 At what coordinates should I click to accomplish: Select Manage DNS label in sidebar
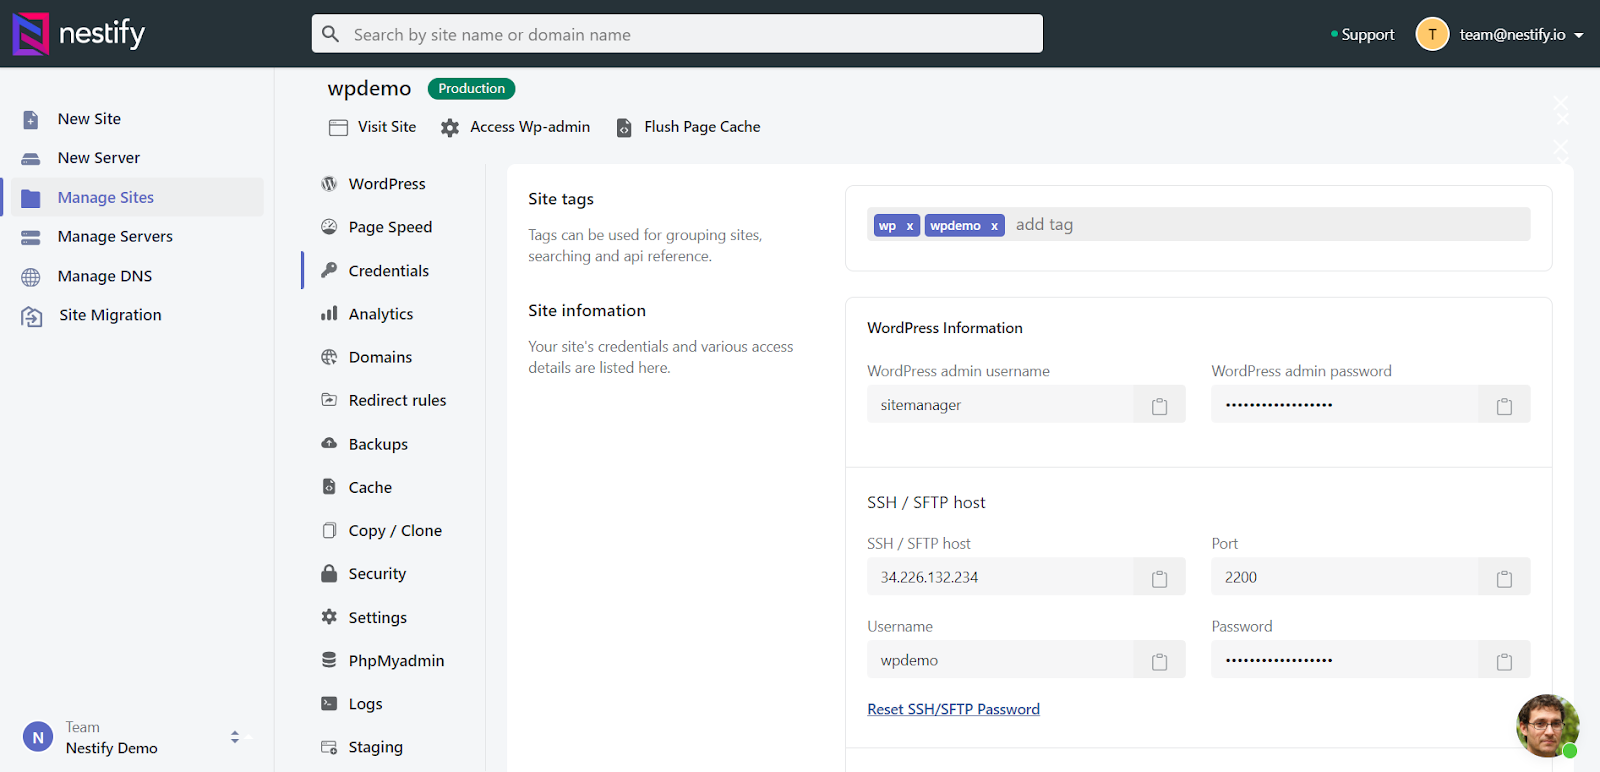pos(105,276)
